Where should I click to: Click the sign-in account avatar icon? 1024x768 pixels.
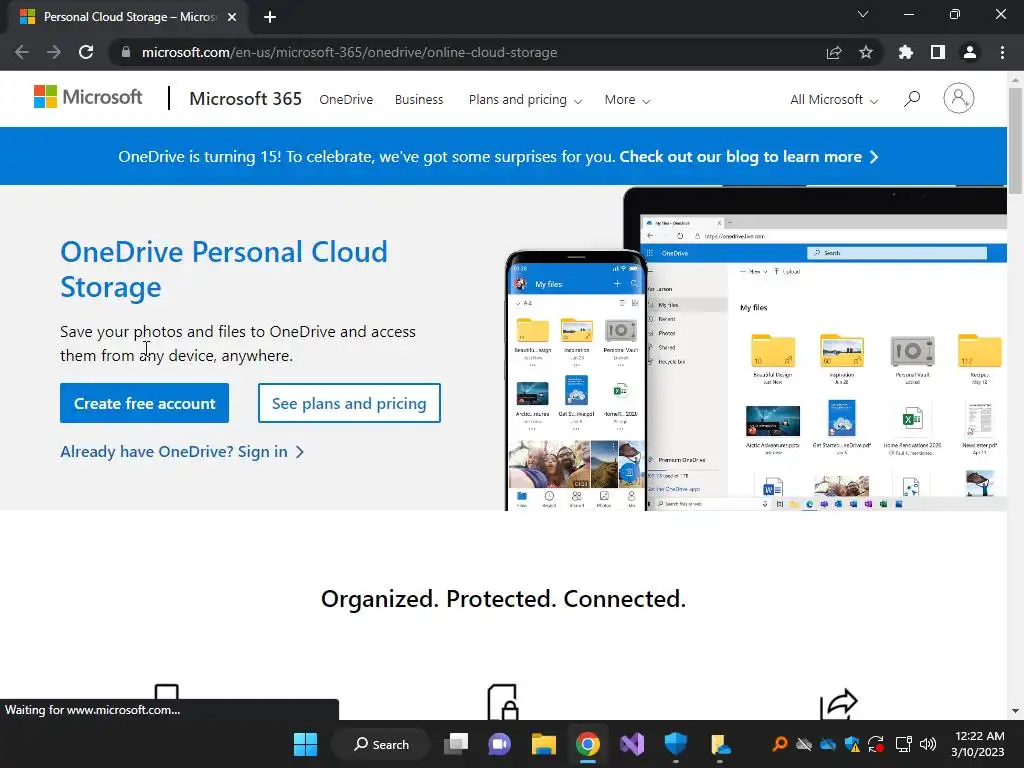[x=958, y=99]
